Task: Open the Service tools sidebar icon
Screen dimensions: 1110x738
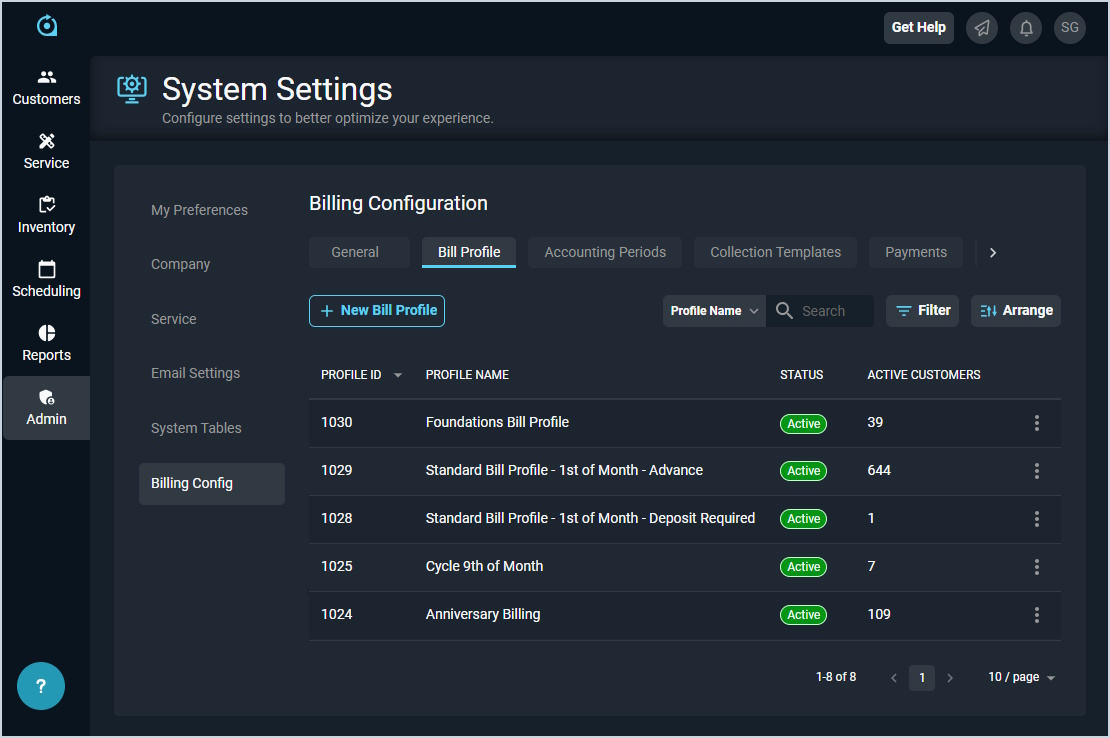Action: 46,151
